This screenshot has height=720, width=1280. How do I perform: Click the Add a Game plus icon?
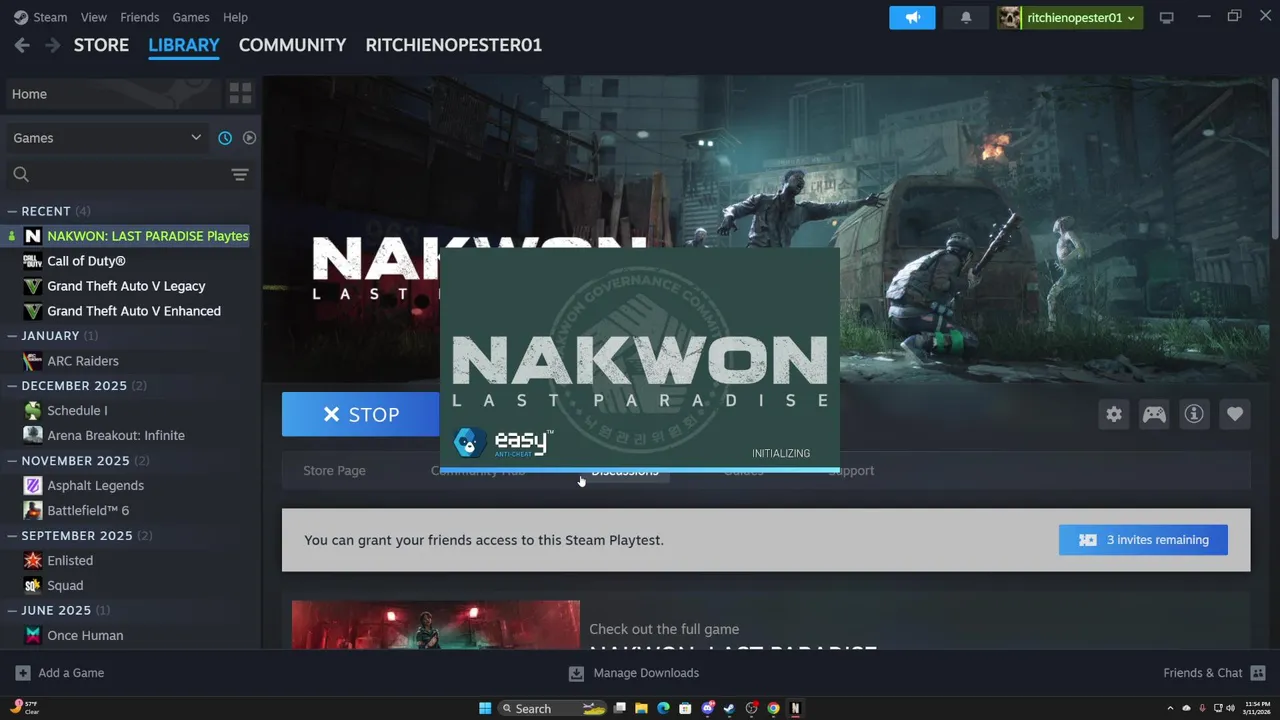click(x=23, y=673)
